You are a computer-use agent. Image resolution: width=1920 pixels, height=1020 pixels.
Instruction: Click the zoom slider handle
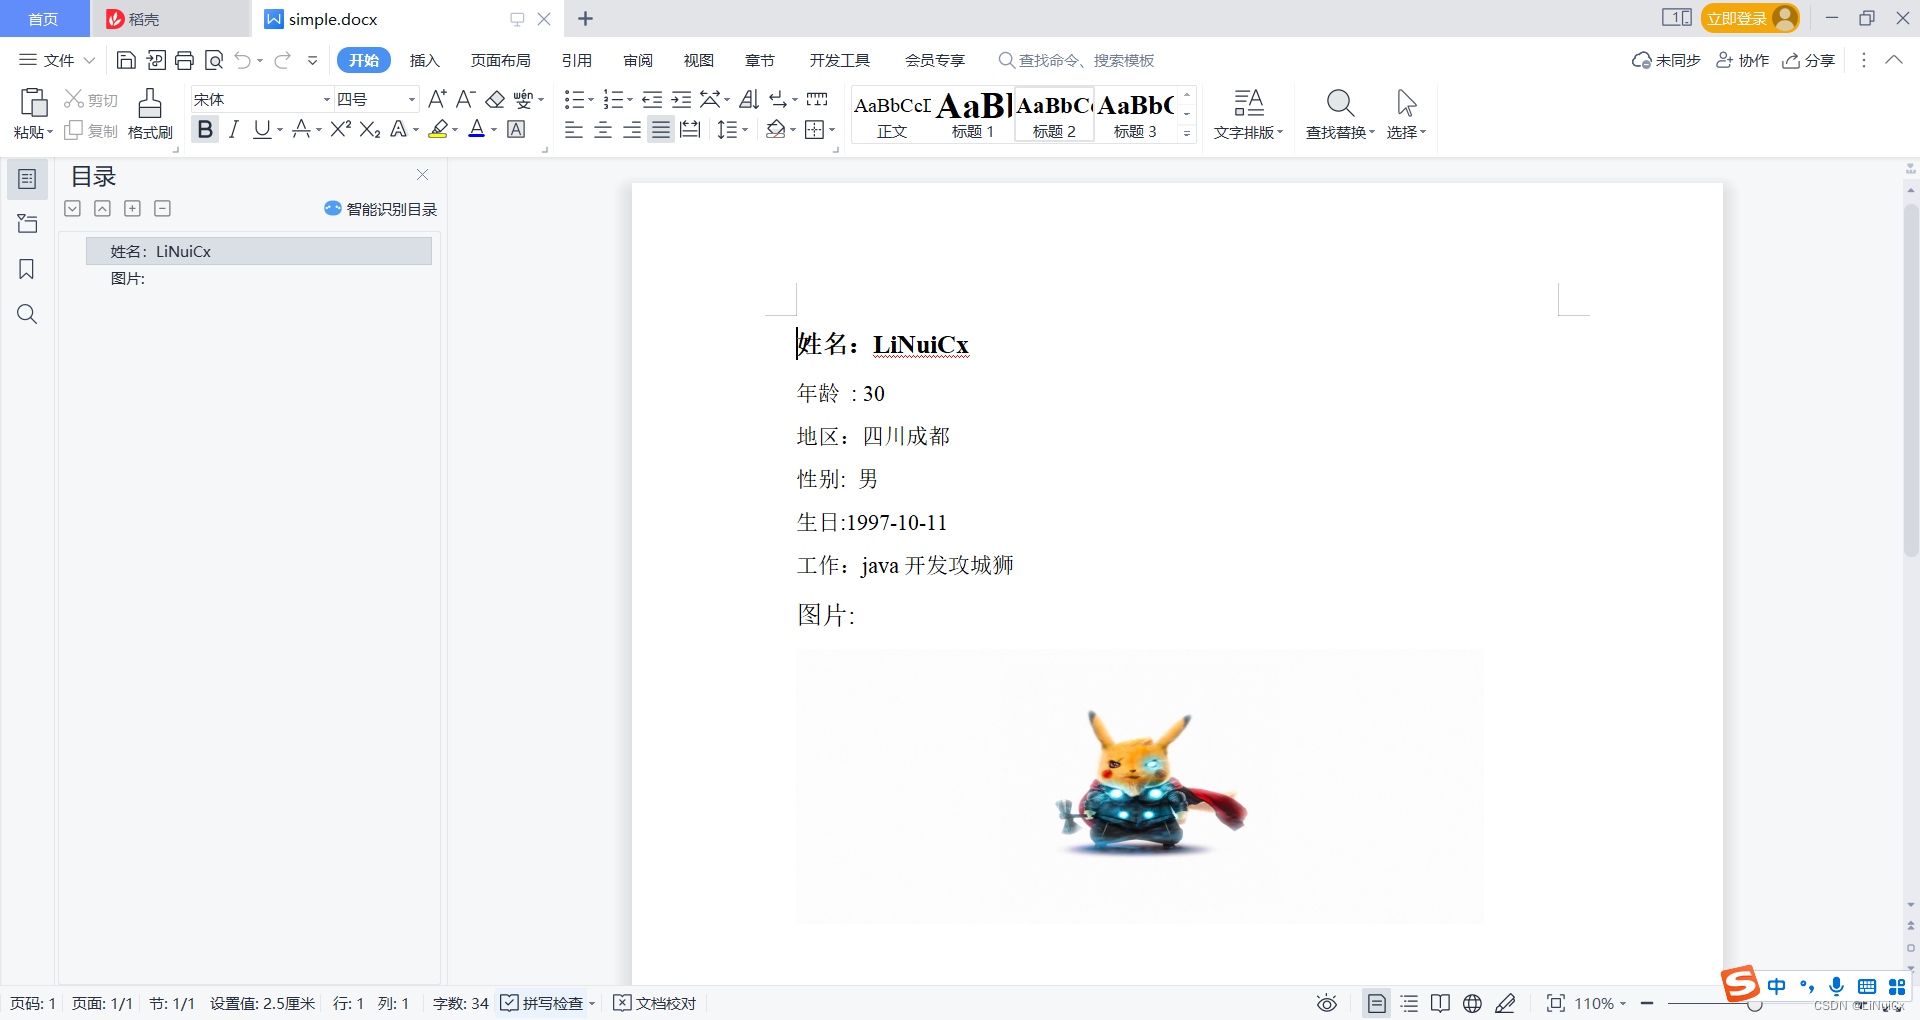click(1754, 1003)
